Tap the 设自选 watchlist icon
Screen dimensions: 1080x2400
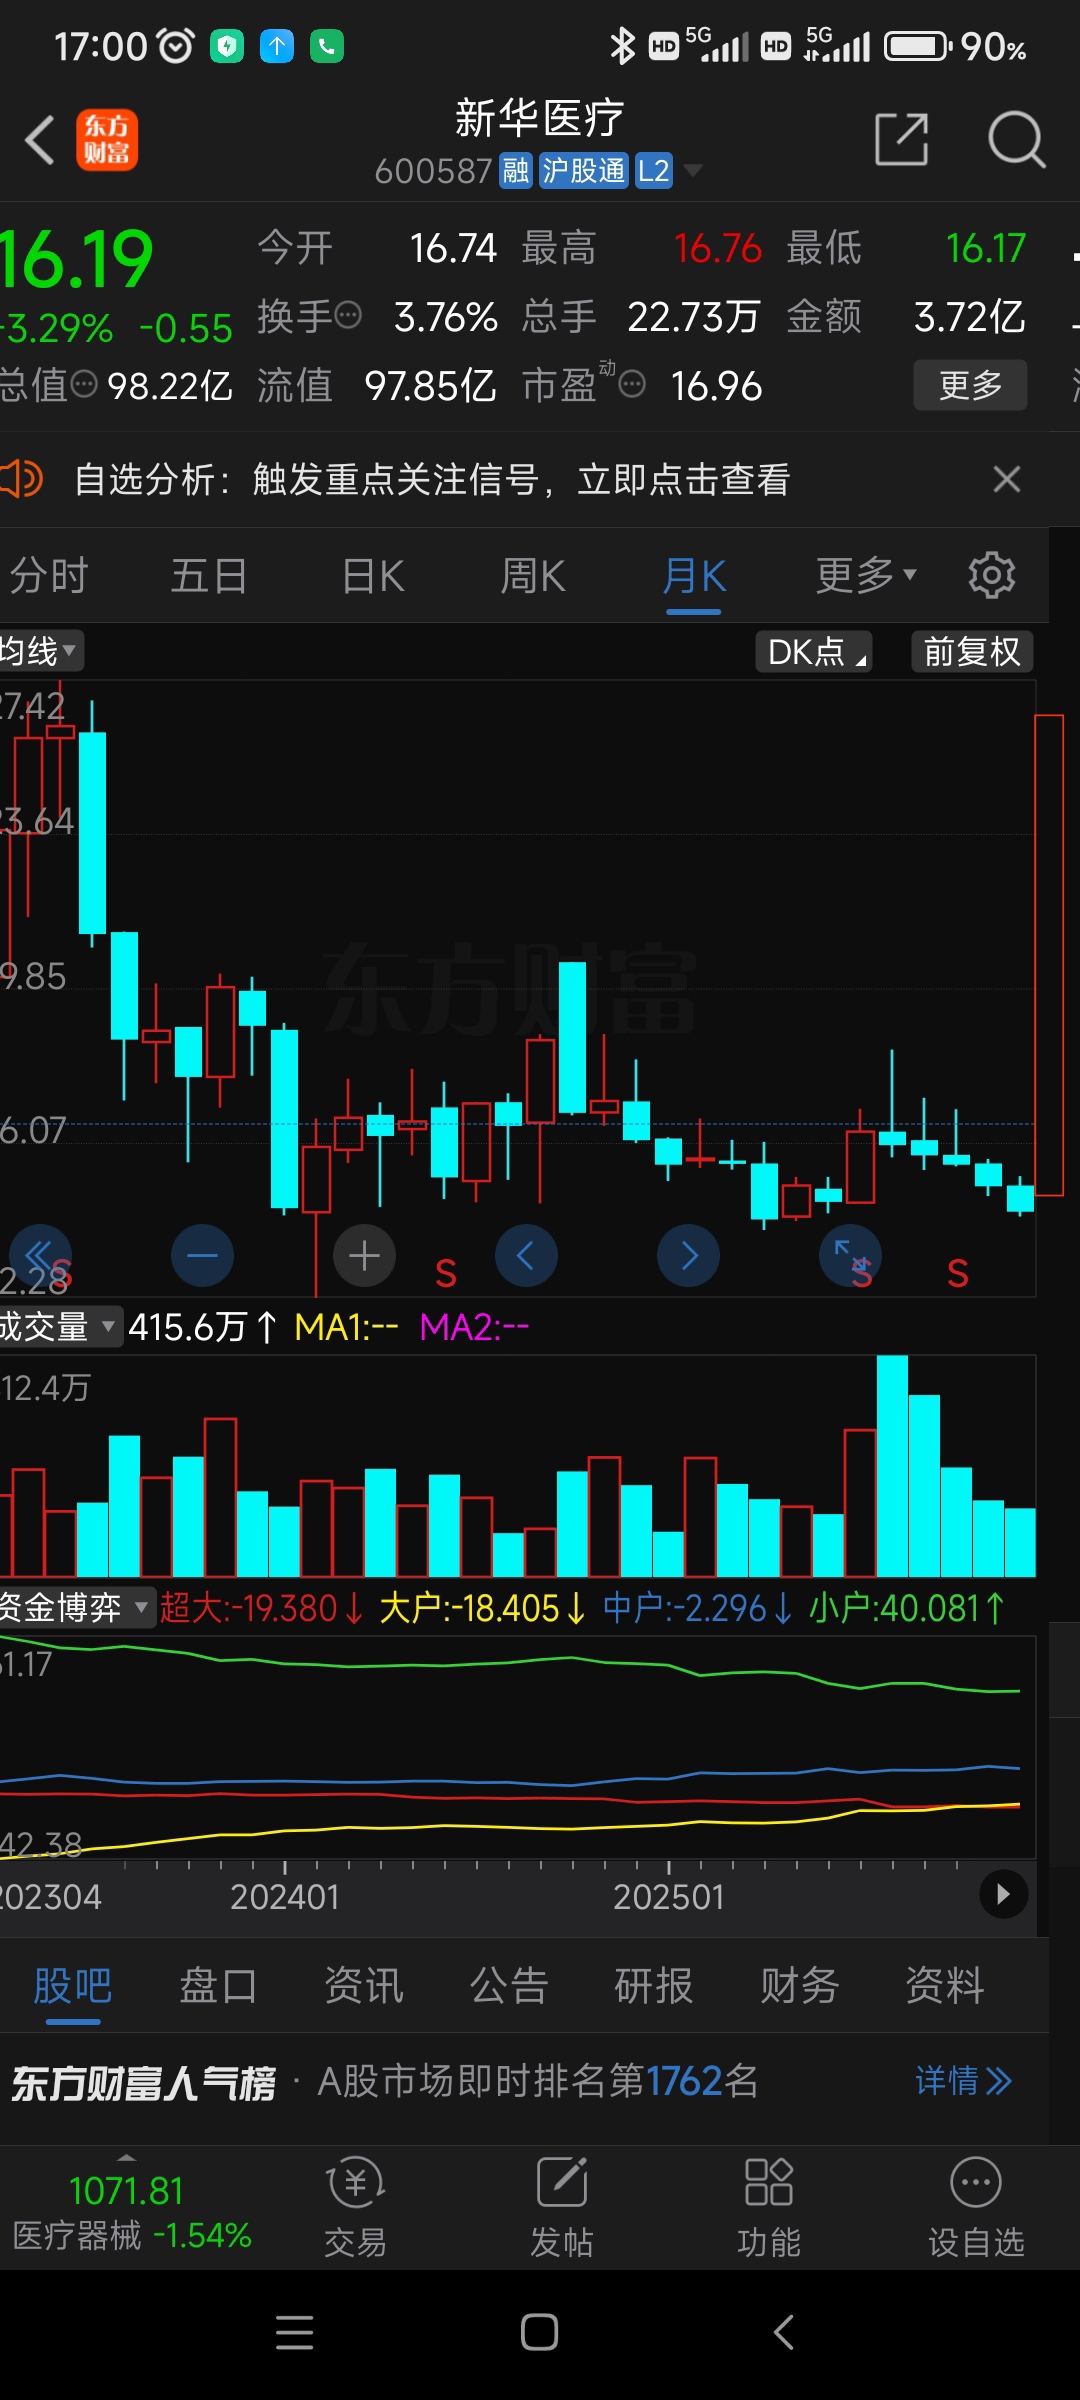(x=976, y=2207)
